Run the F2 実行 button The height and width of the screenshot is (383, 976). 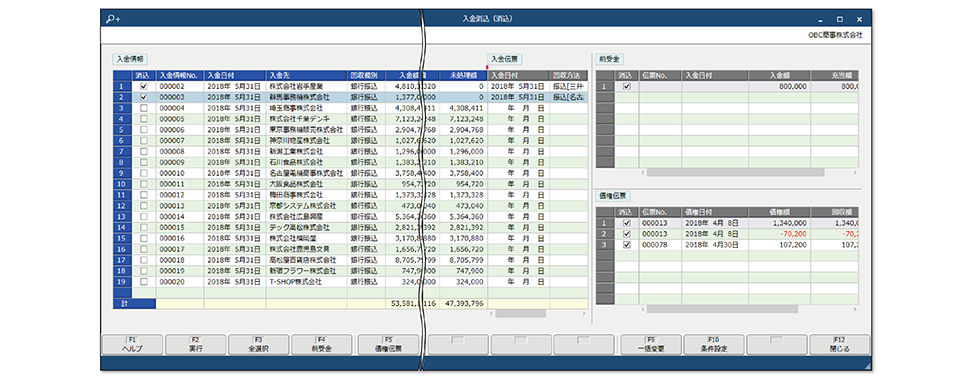[x=195, y=345]
